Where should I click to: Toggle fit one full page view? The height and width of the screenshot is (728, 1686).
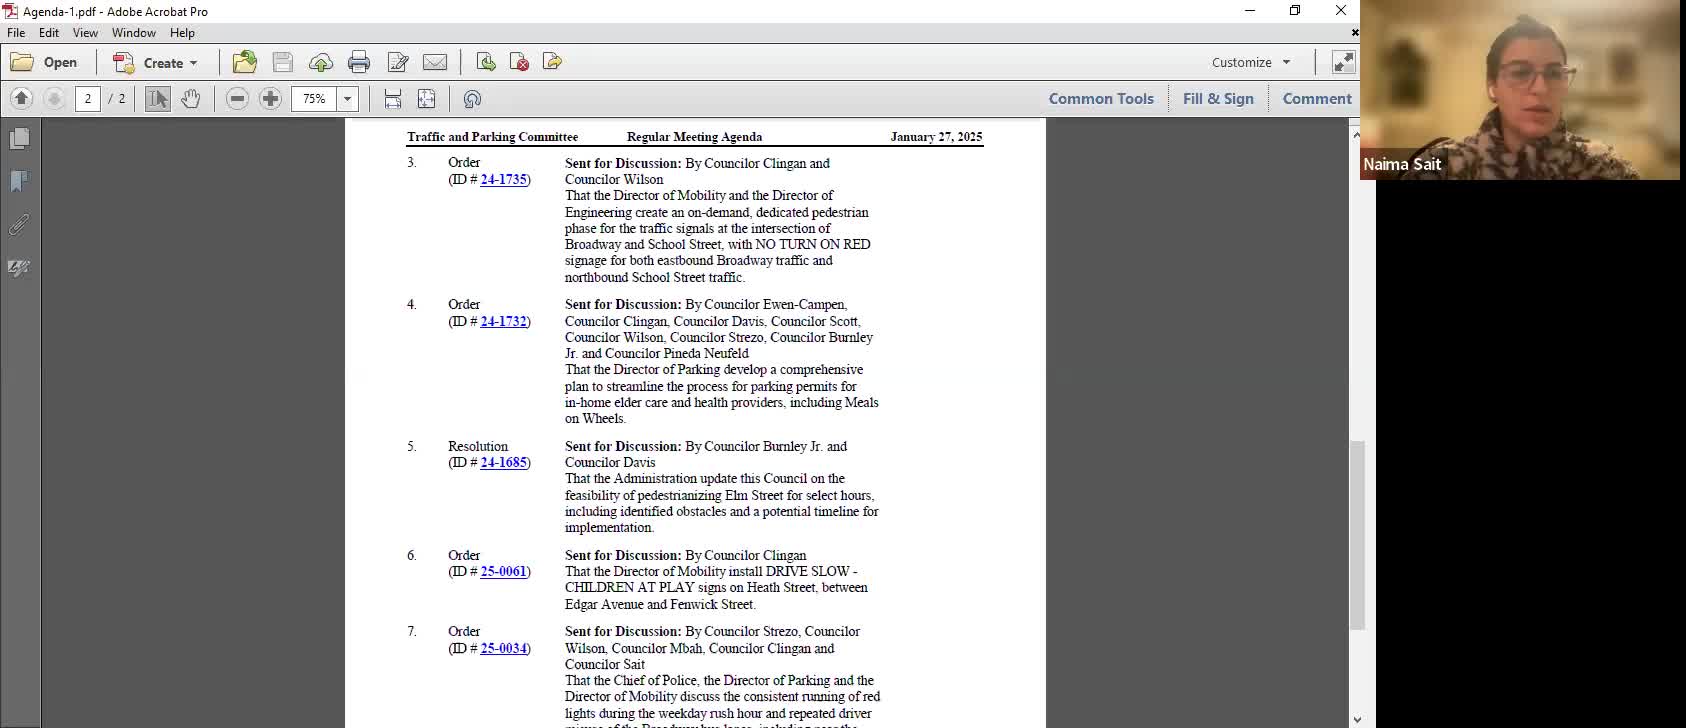click(427, 99)
